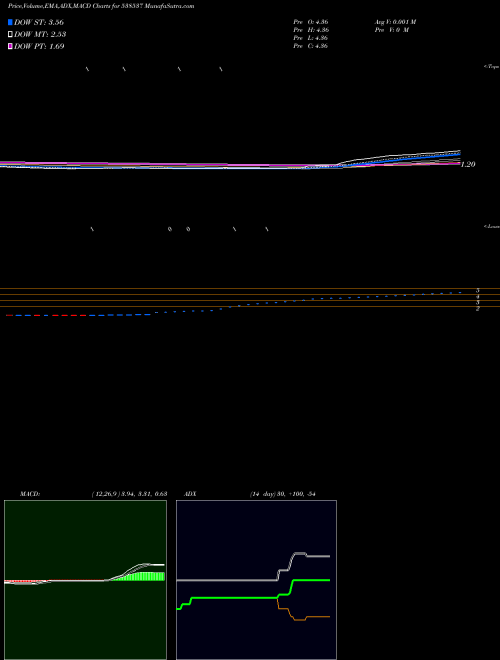Click the green histogram bars in the MACD chart
The width and height of the screenshot is (500, 660).
click(x=141, y=577)
